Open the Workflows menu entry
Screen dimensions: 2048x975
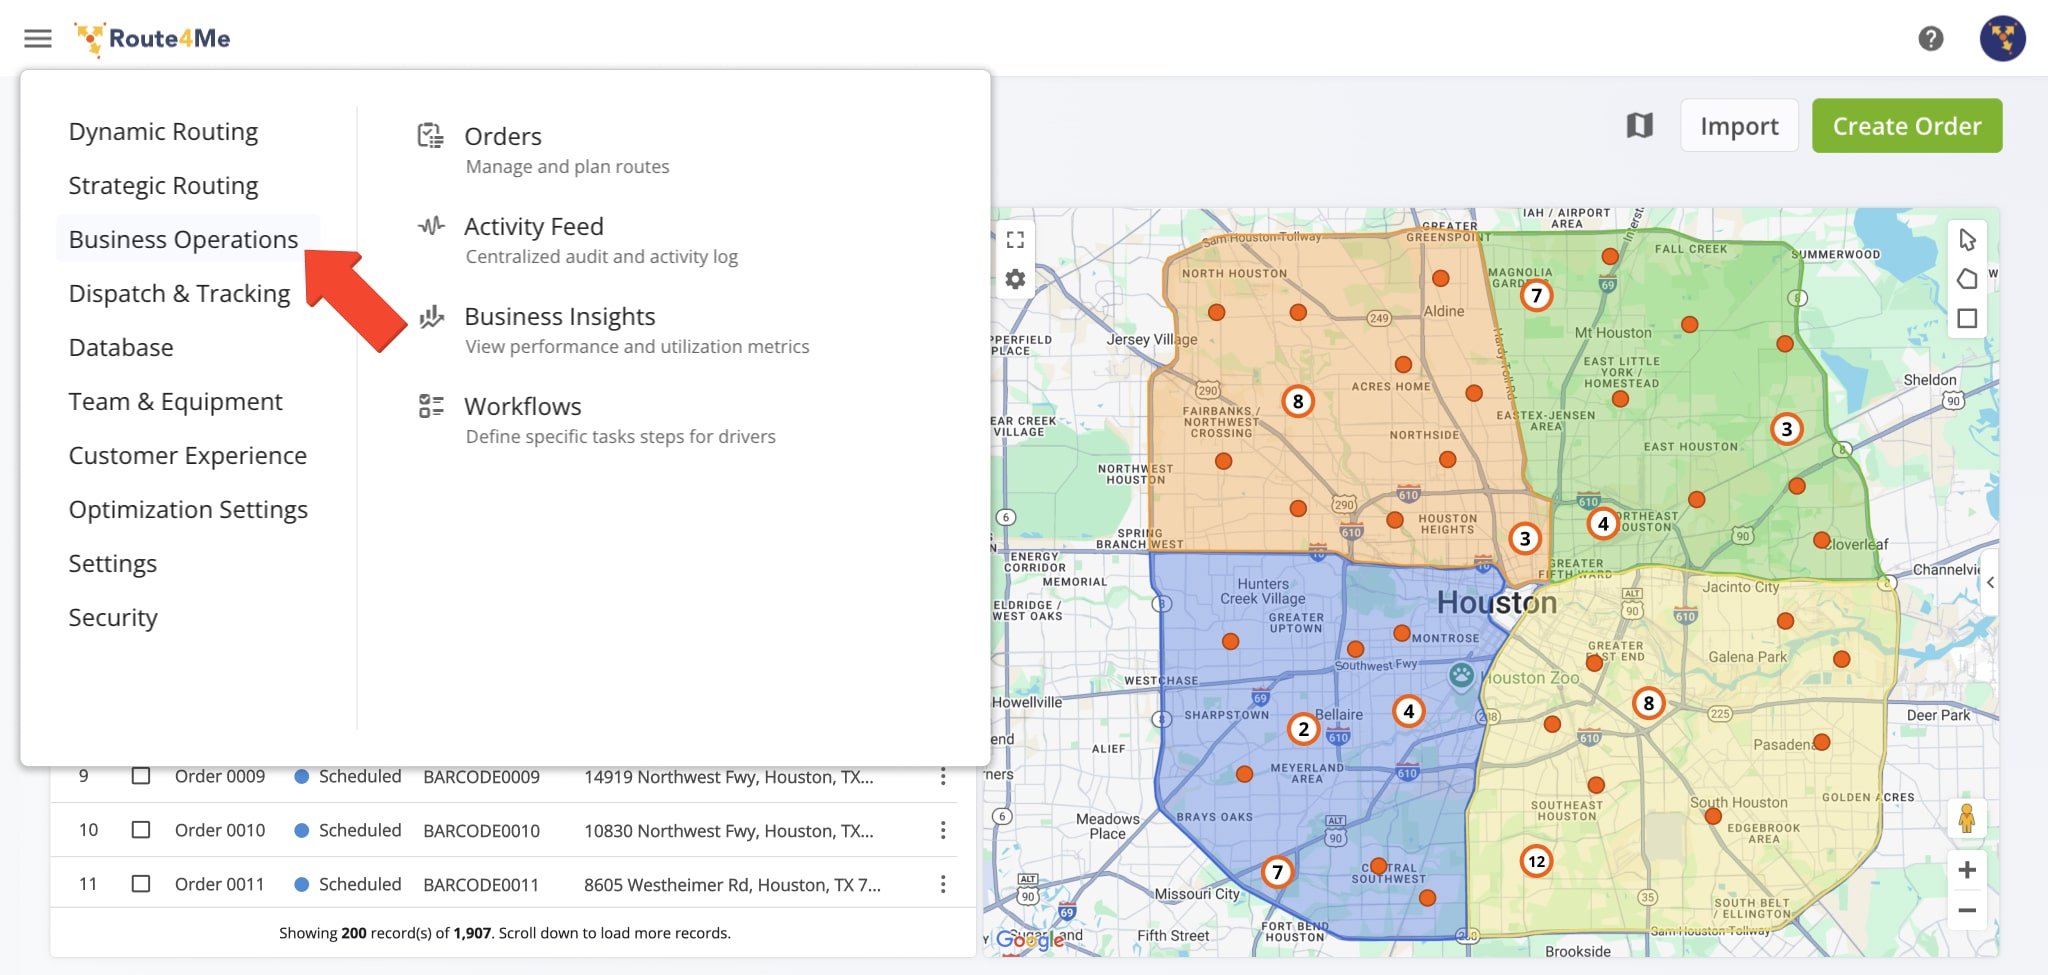click(522, 406)
